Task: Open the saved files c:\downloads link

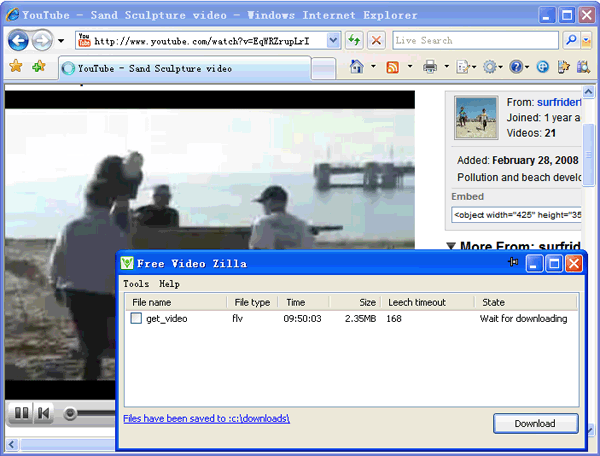Action: [206, 418]
